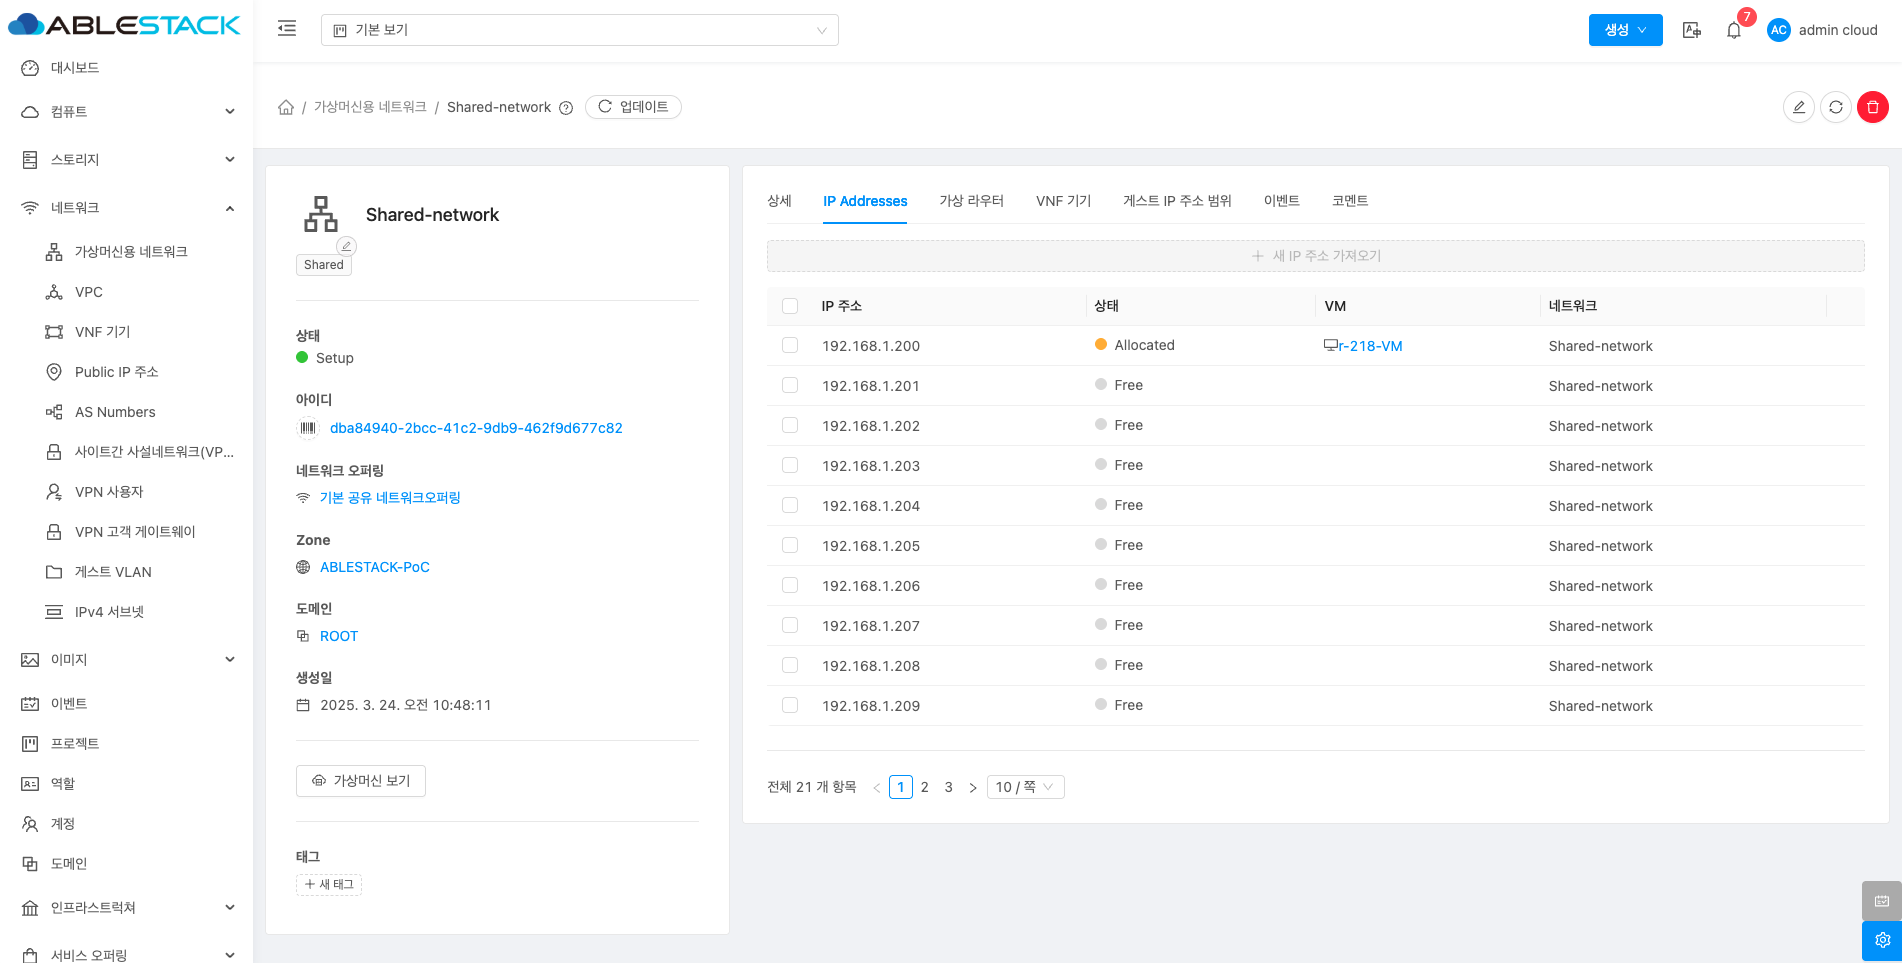Open the 10 / 쪽 page size dropdown
This screenshot has height=963, width=1902.
pos(1024,787)
